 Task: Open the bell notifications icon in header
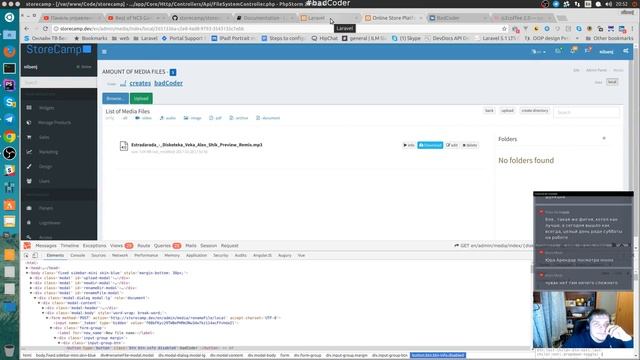pos(573,51)
